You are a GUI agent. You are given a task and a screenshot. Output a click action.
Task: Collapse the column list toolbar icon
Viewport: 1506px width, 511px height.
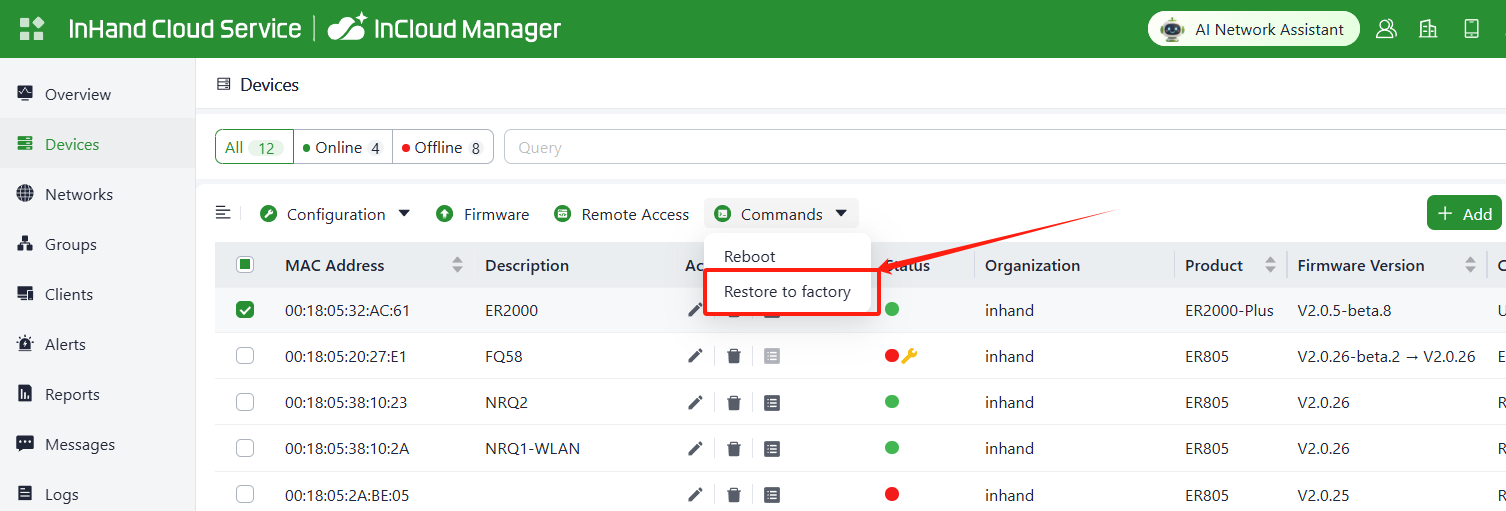tap(223, 213)
